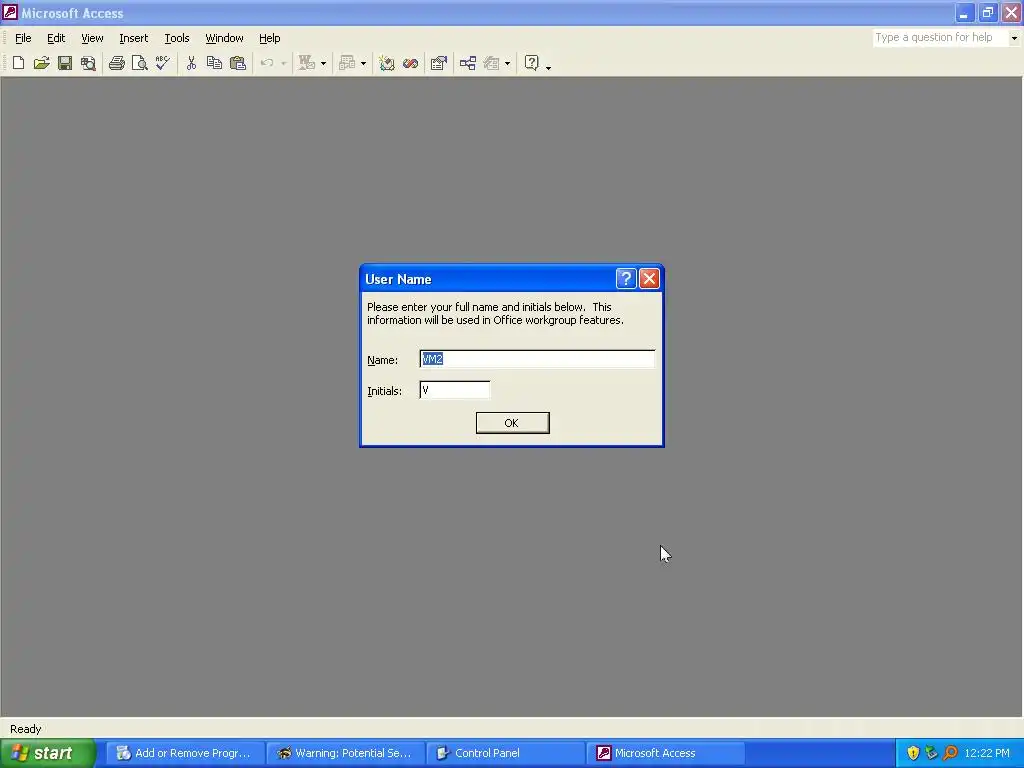Open the Edit menu

(56, 38)
